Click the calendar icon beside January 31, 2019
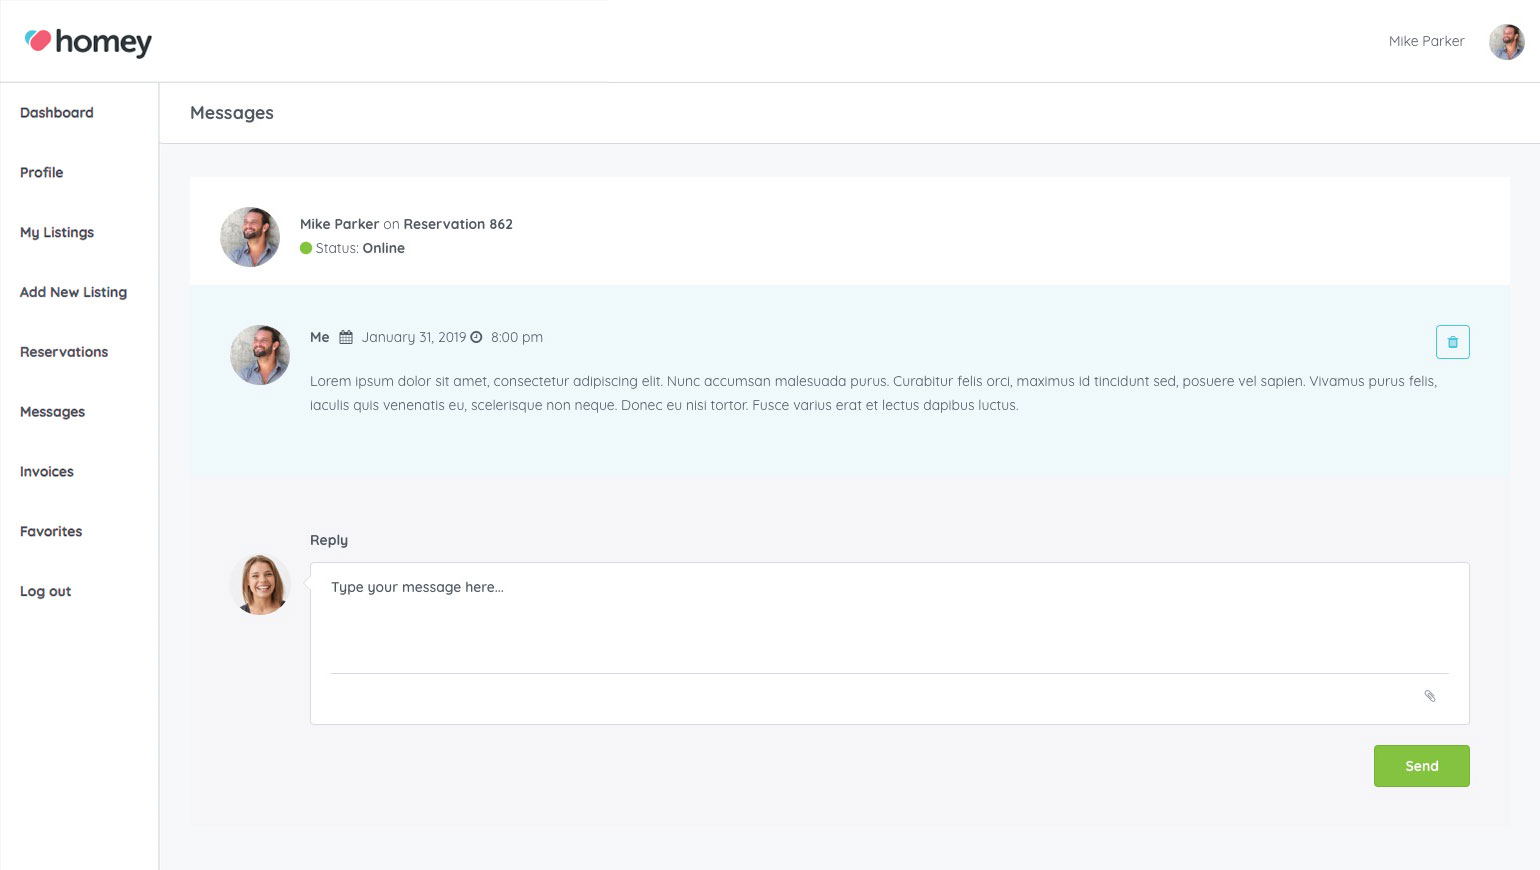Image resolution: width=1540 pixels, height=870 pixels. [346, 338]
